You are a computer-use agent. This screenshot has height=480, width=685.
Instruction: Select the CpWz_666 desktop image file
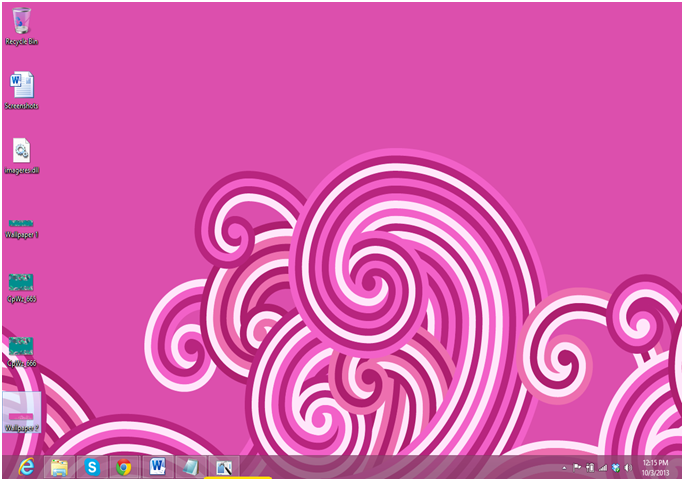21,347
